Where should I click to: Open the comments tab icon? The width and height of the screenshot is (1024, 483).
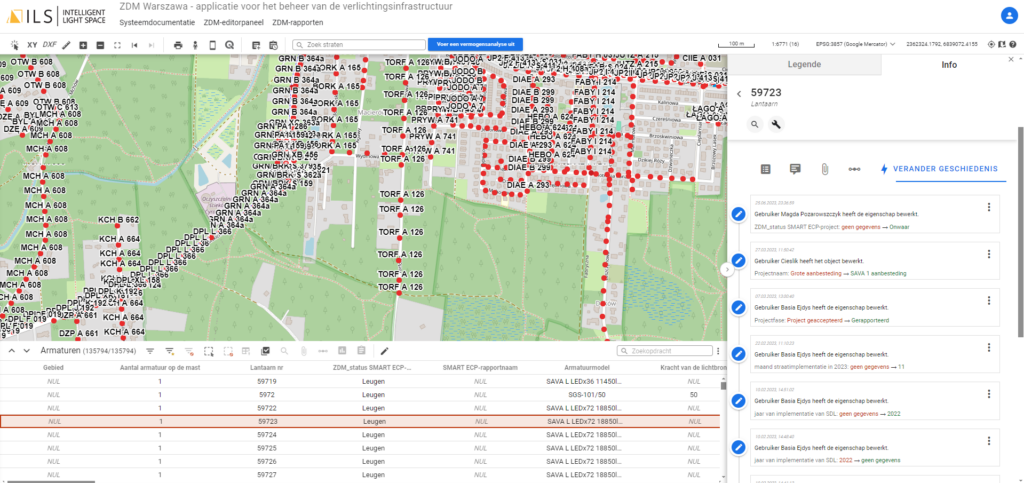pyautogui.click(x=795, y=169)
